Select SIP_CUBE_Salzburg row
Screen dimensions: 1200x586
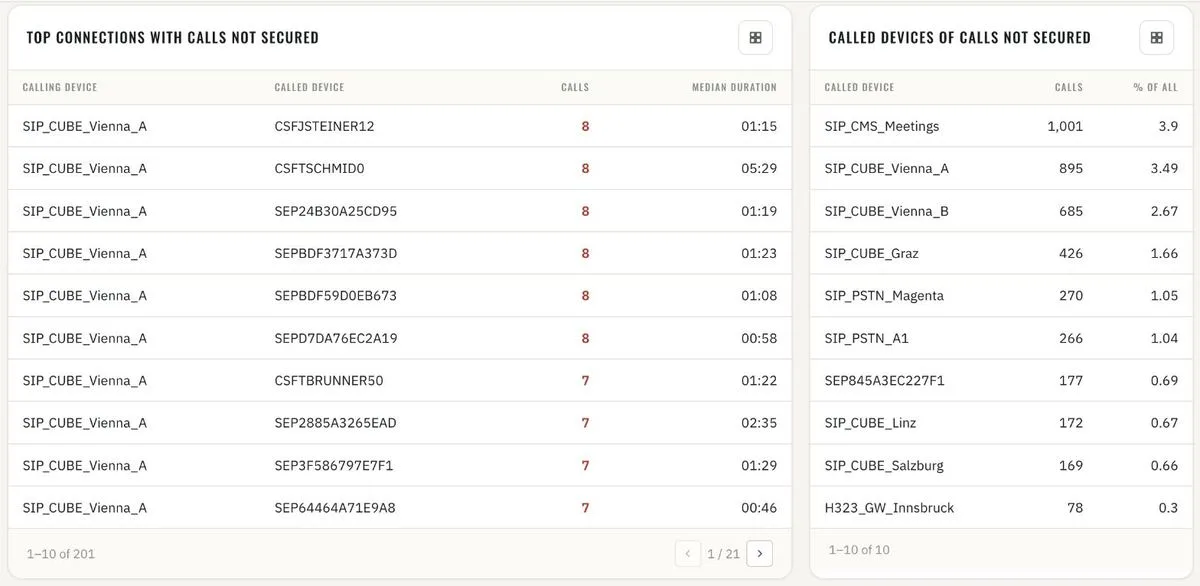coord(1001,465)
